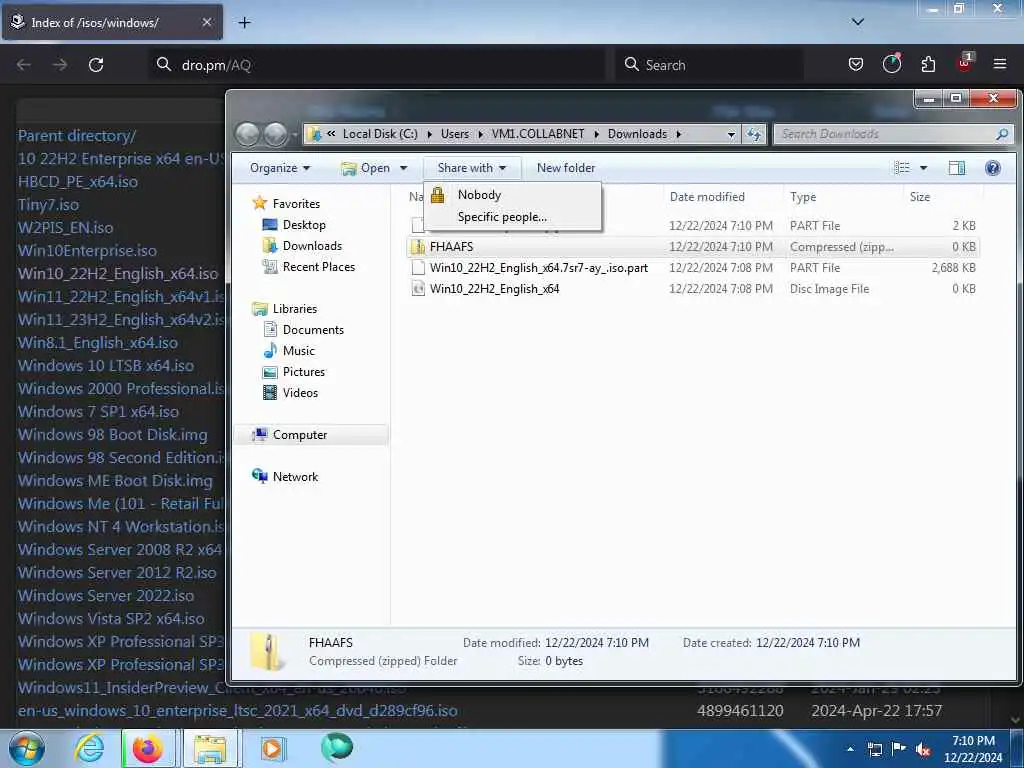Expand the Open button dropdown arrow
This screenshot has height=768, width=1024.
click(x=404, y=168)
